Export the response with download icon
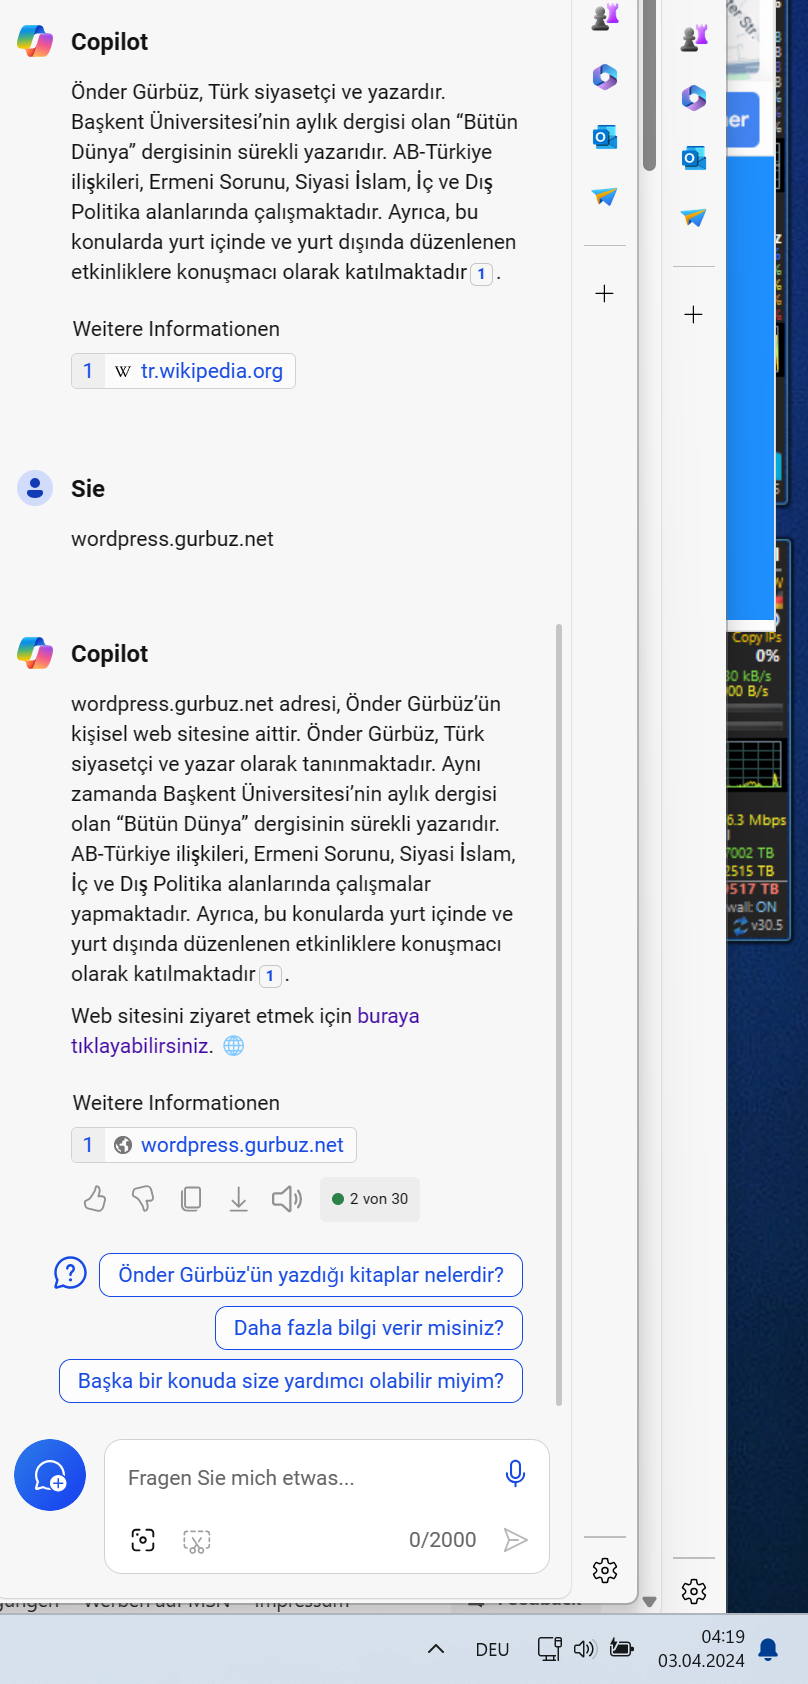808x1684 pixels. pyautogui.click(x=238, y=1199)
